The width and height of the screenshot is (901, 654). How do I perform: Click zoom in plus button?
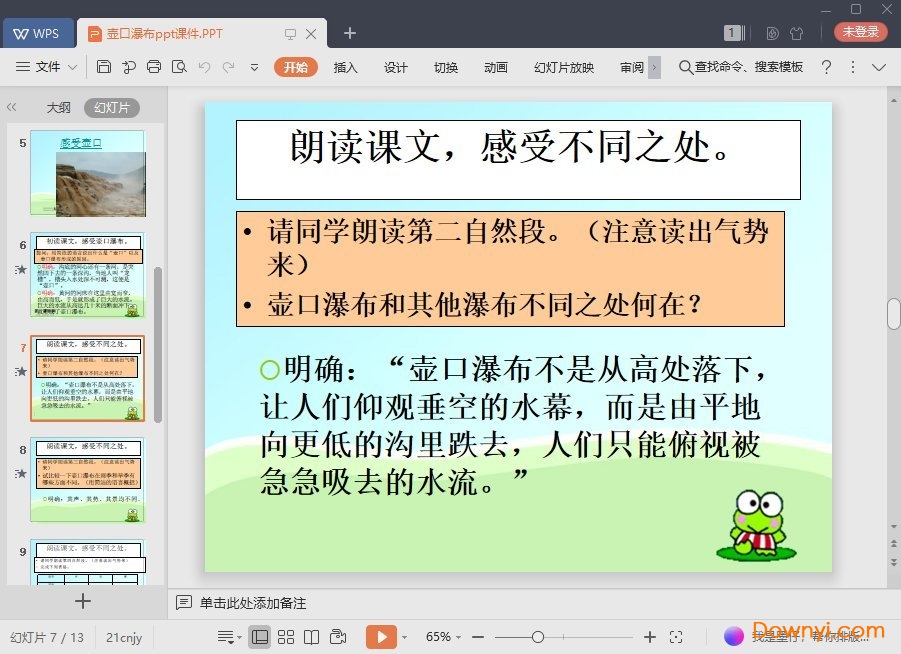650,637
